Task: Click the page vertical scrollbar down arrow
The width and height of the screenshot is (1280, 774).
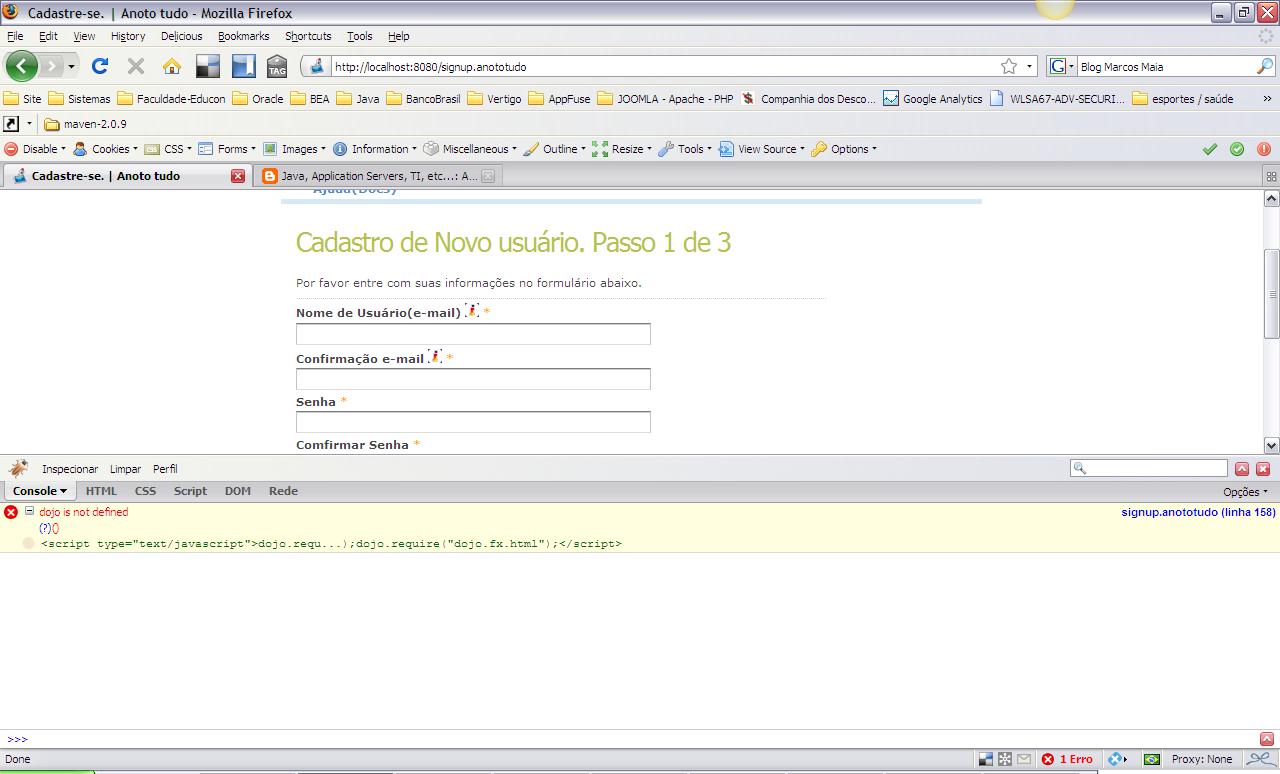Action: (1271, 445)
